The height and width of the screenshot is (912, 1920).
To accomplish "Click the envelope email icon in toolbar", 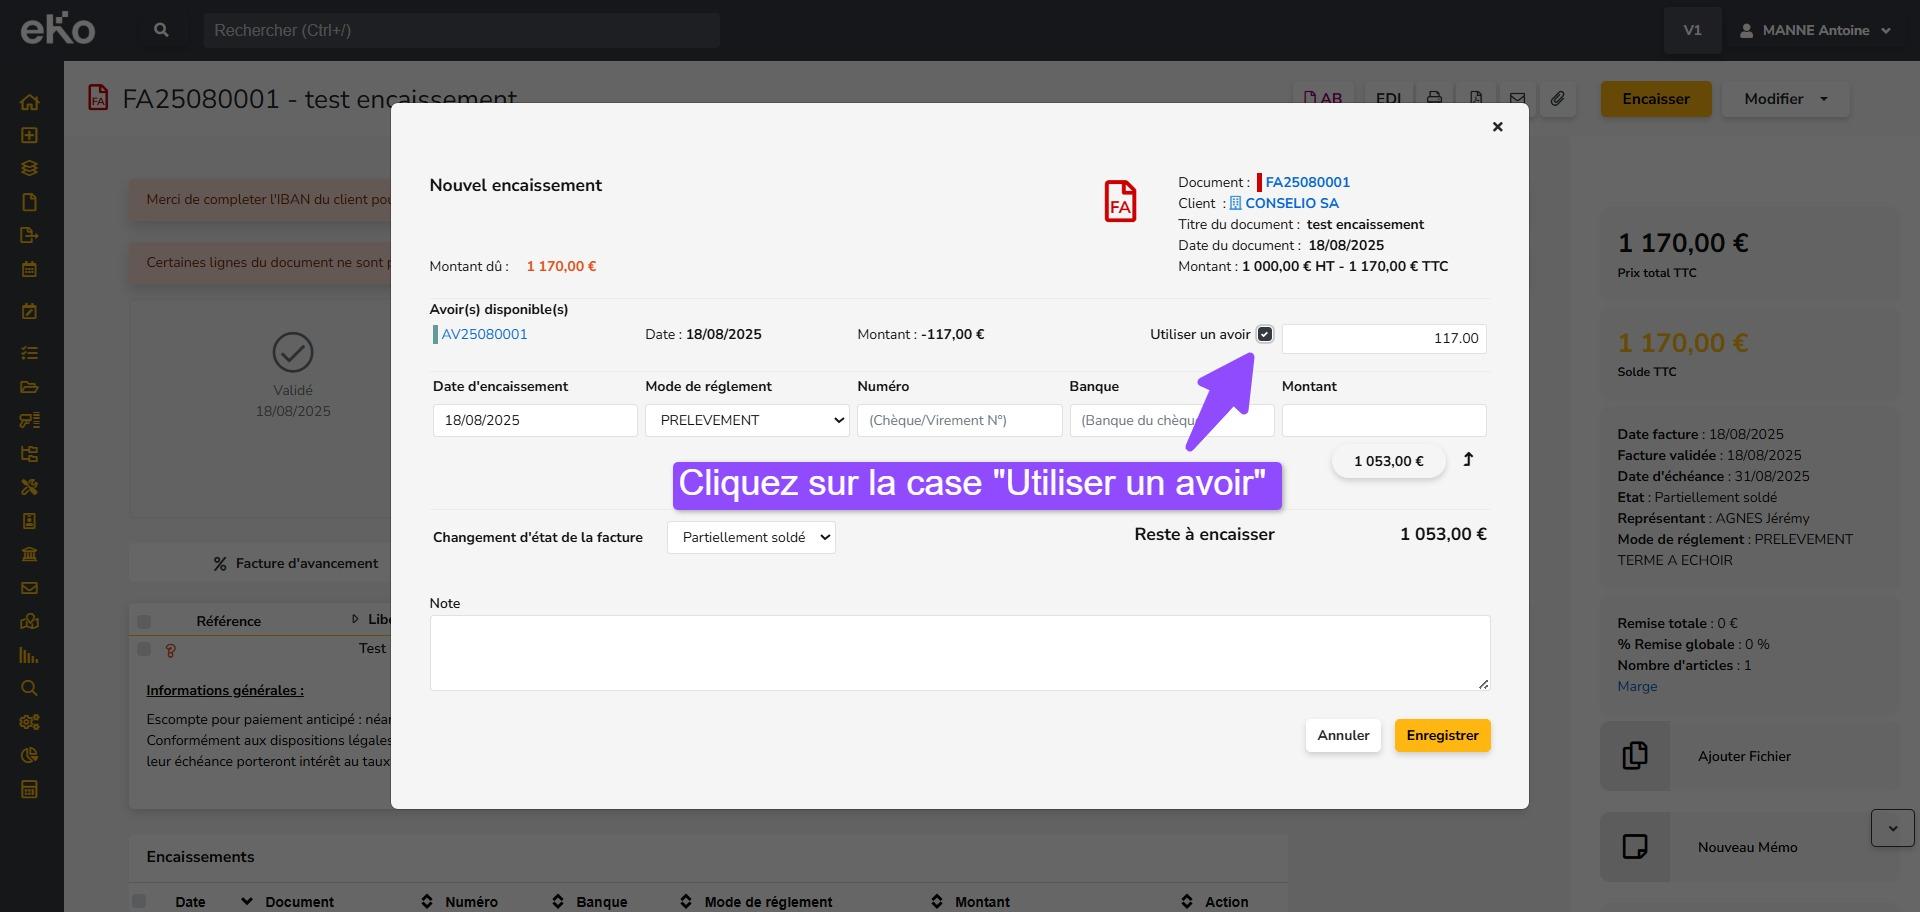I will tap(1517, 98).
